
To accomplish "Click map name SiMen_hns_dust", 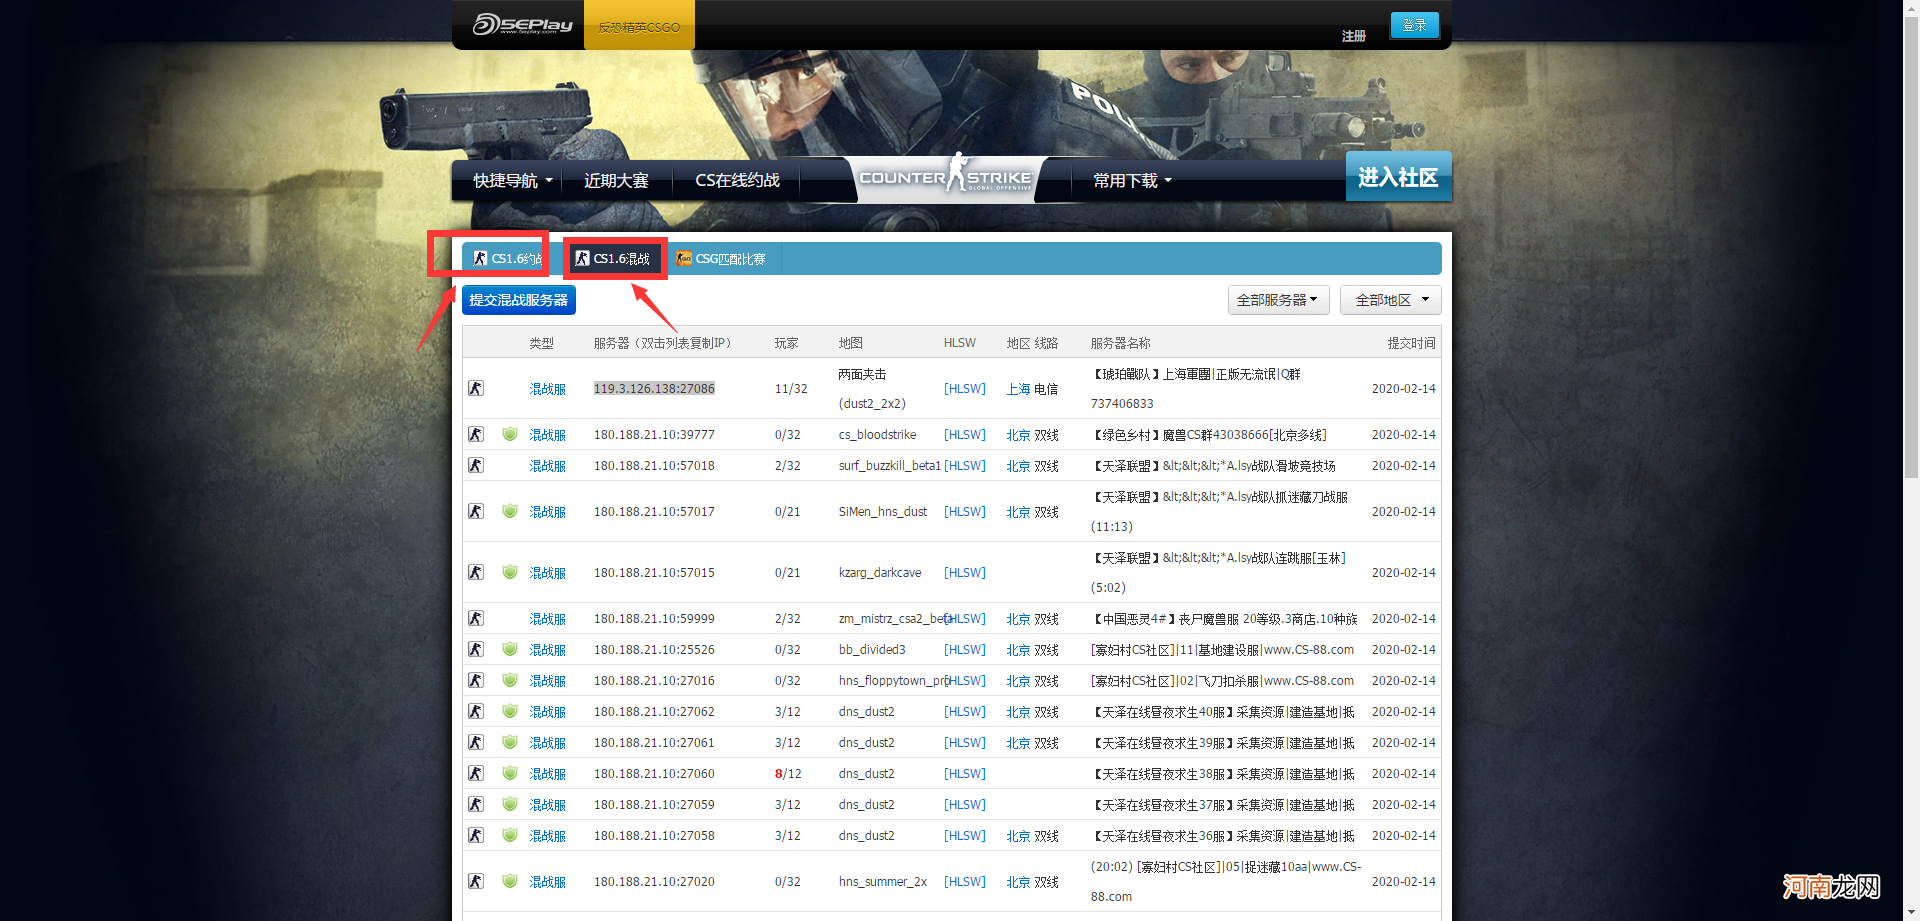I will click(x=883, y=511).
